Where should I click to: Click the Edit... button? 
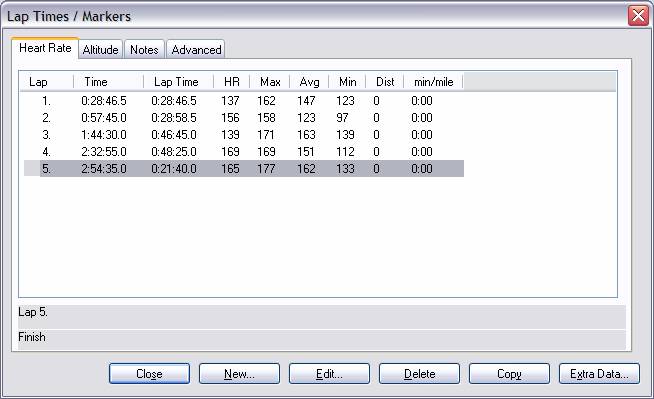point(330,374)
